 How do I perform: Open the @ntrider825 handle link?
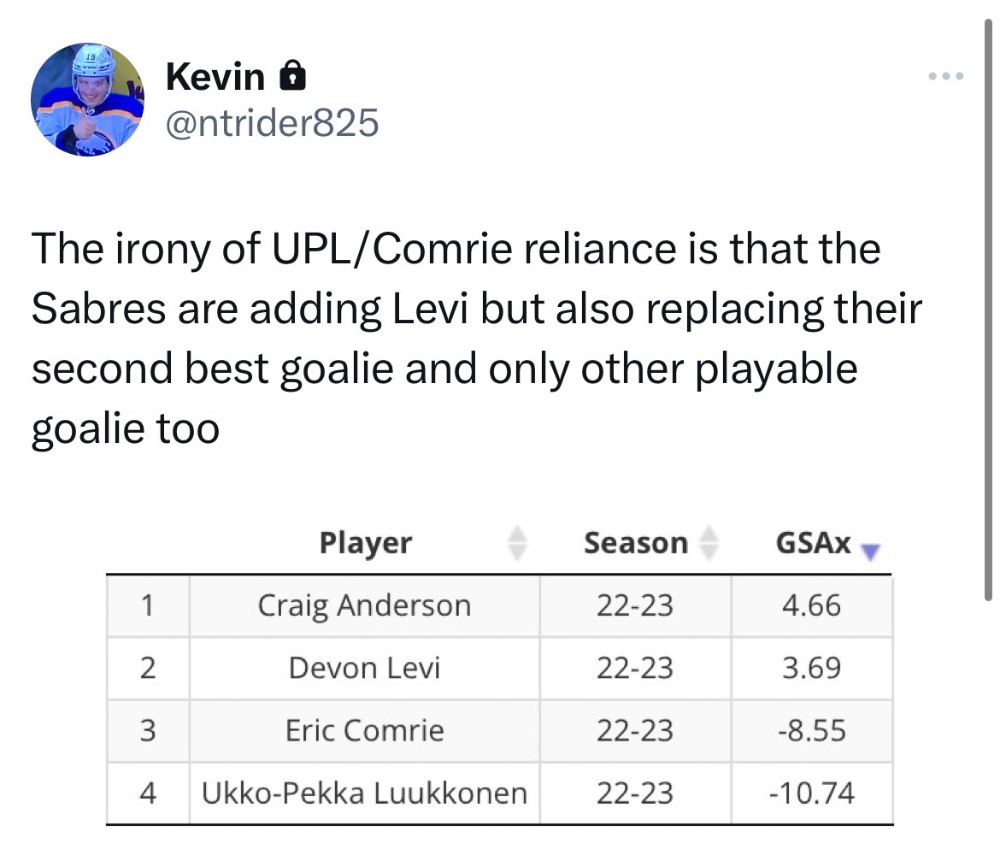[x=272, y=122]
